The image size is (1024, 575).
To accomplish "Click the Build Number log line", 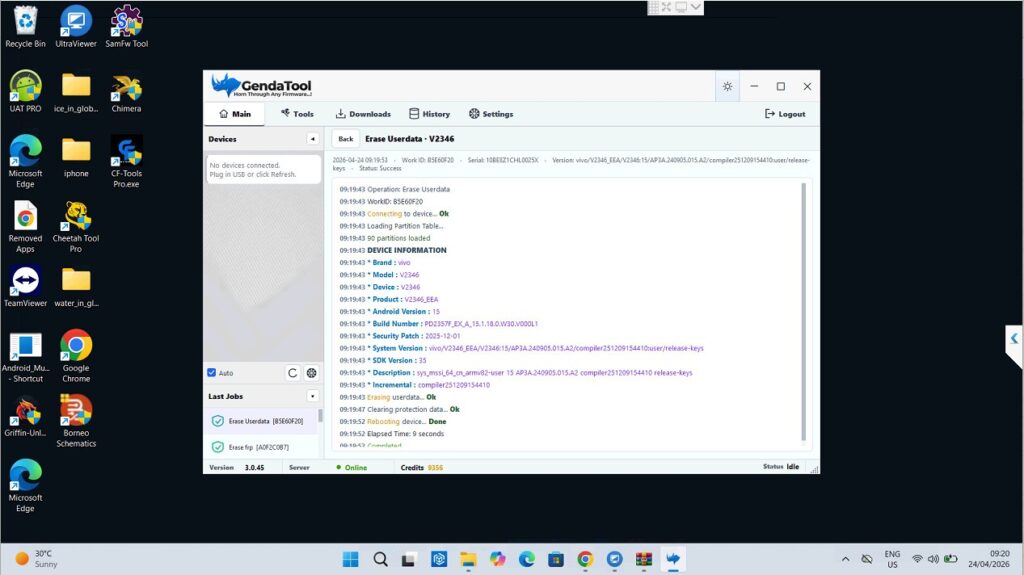I will pyautogui.click(x=439, y=323).
